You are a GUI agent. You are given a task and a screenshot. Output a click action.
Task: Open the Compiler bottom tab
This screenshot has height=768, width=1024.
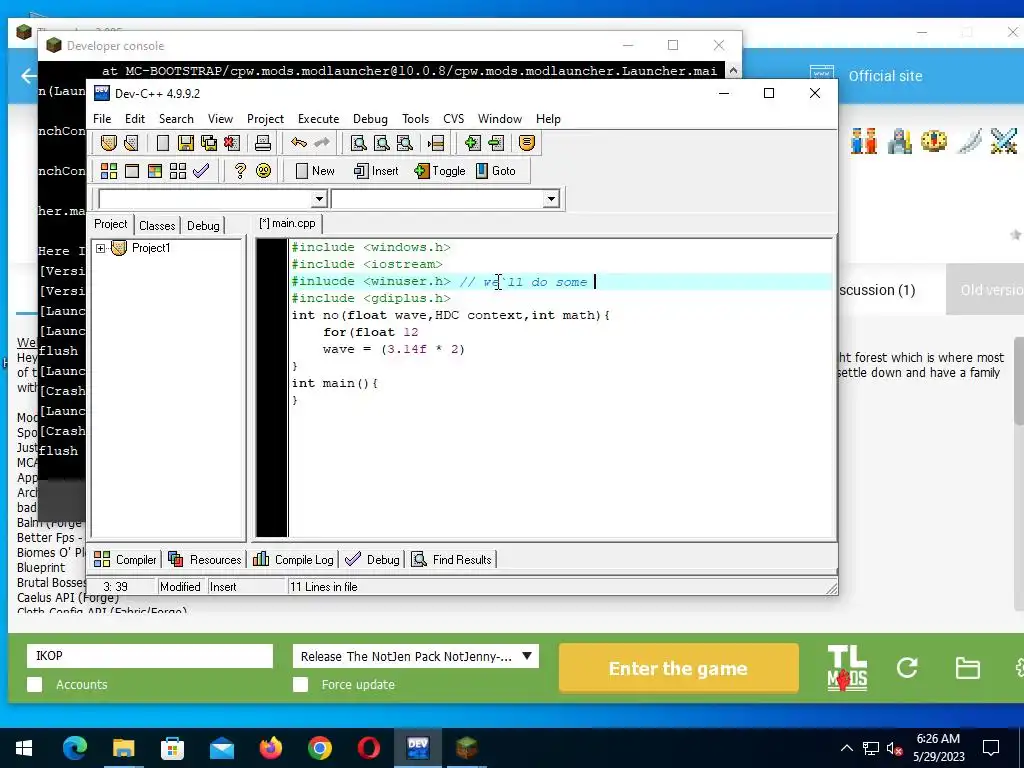[125, 560]
